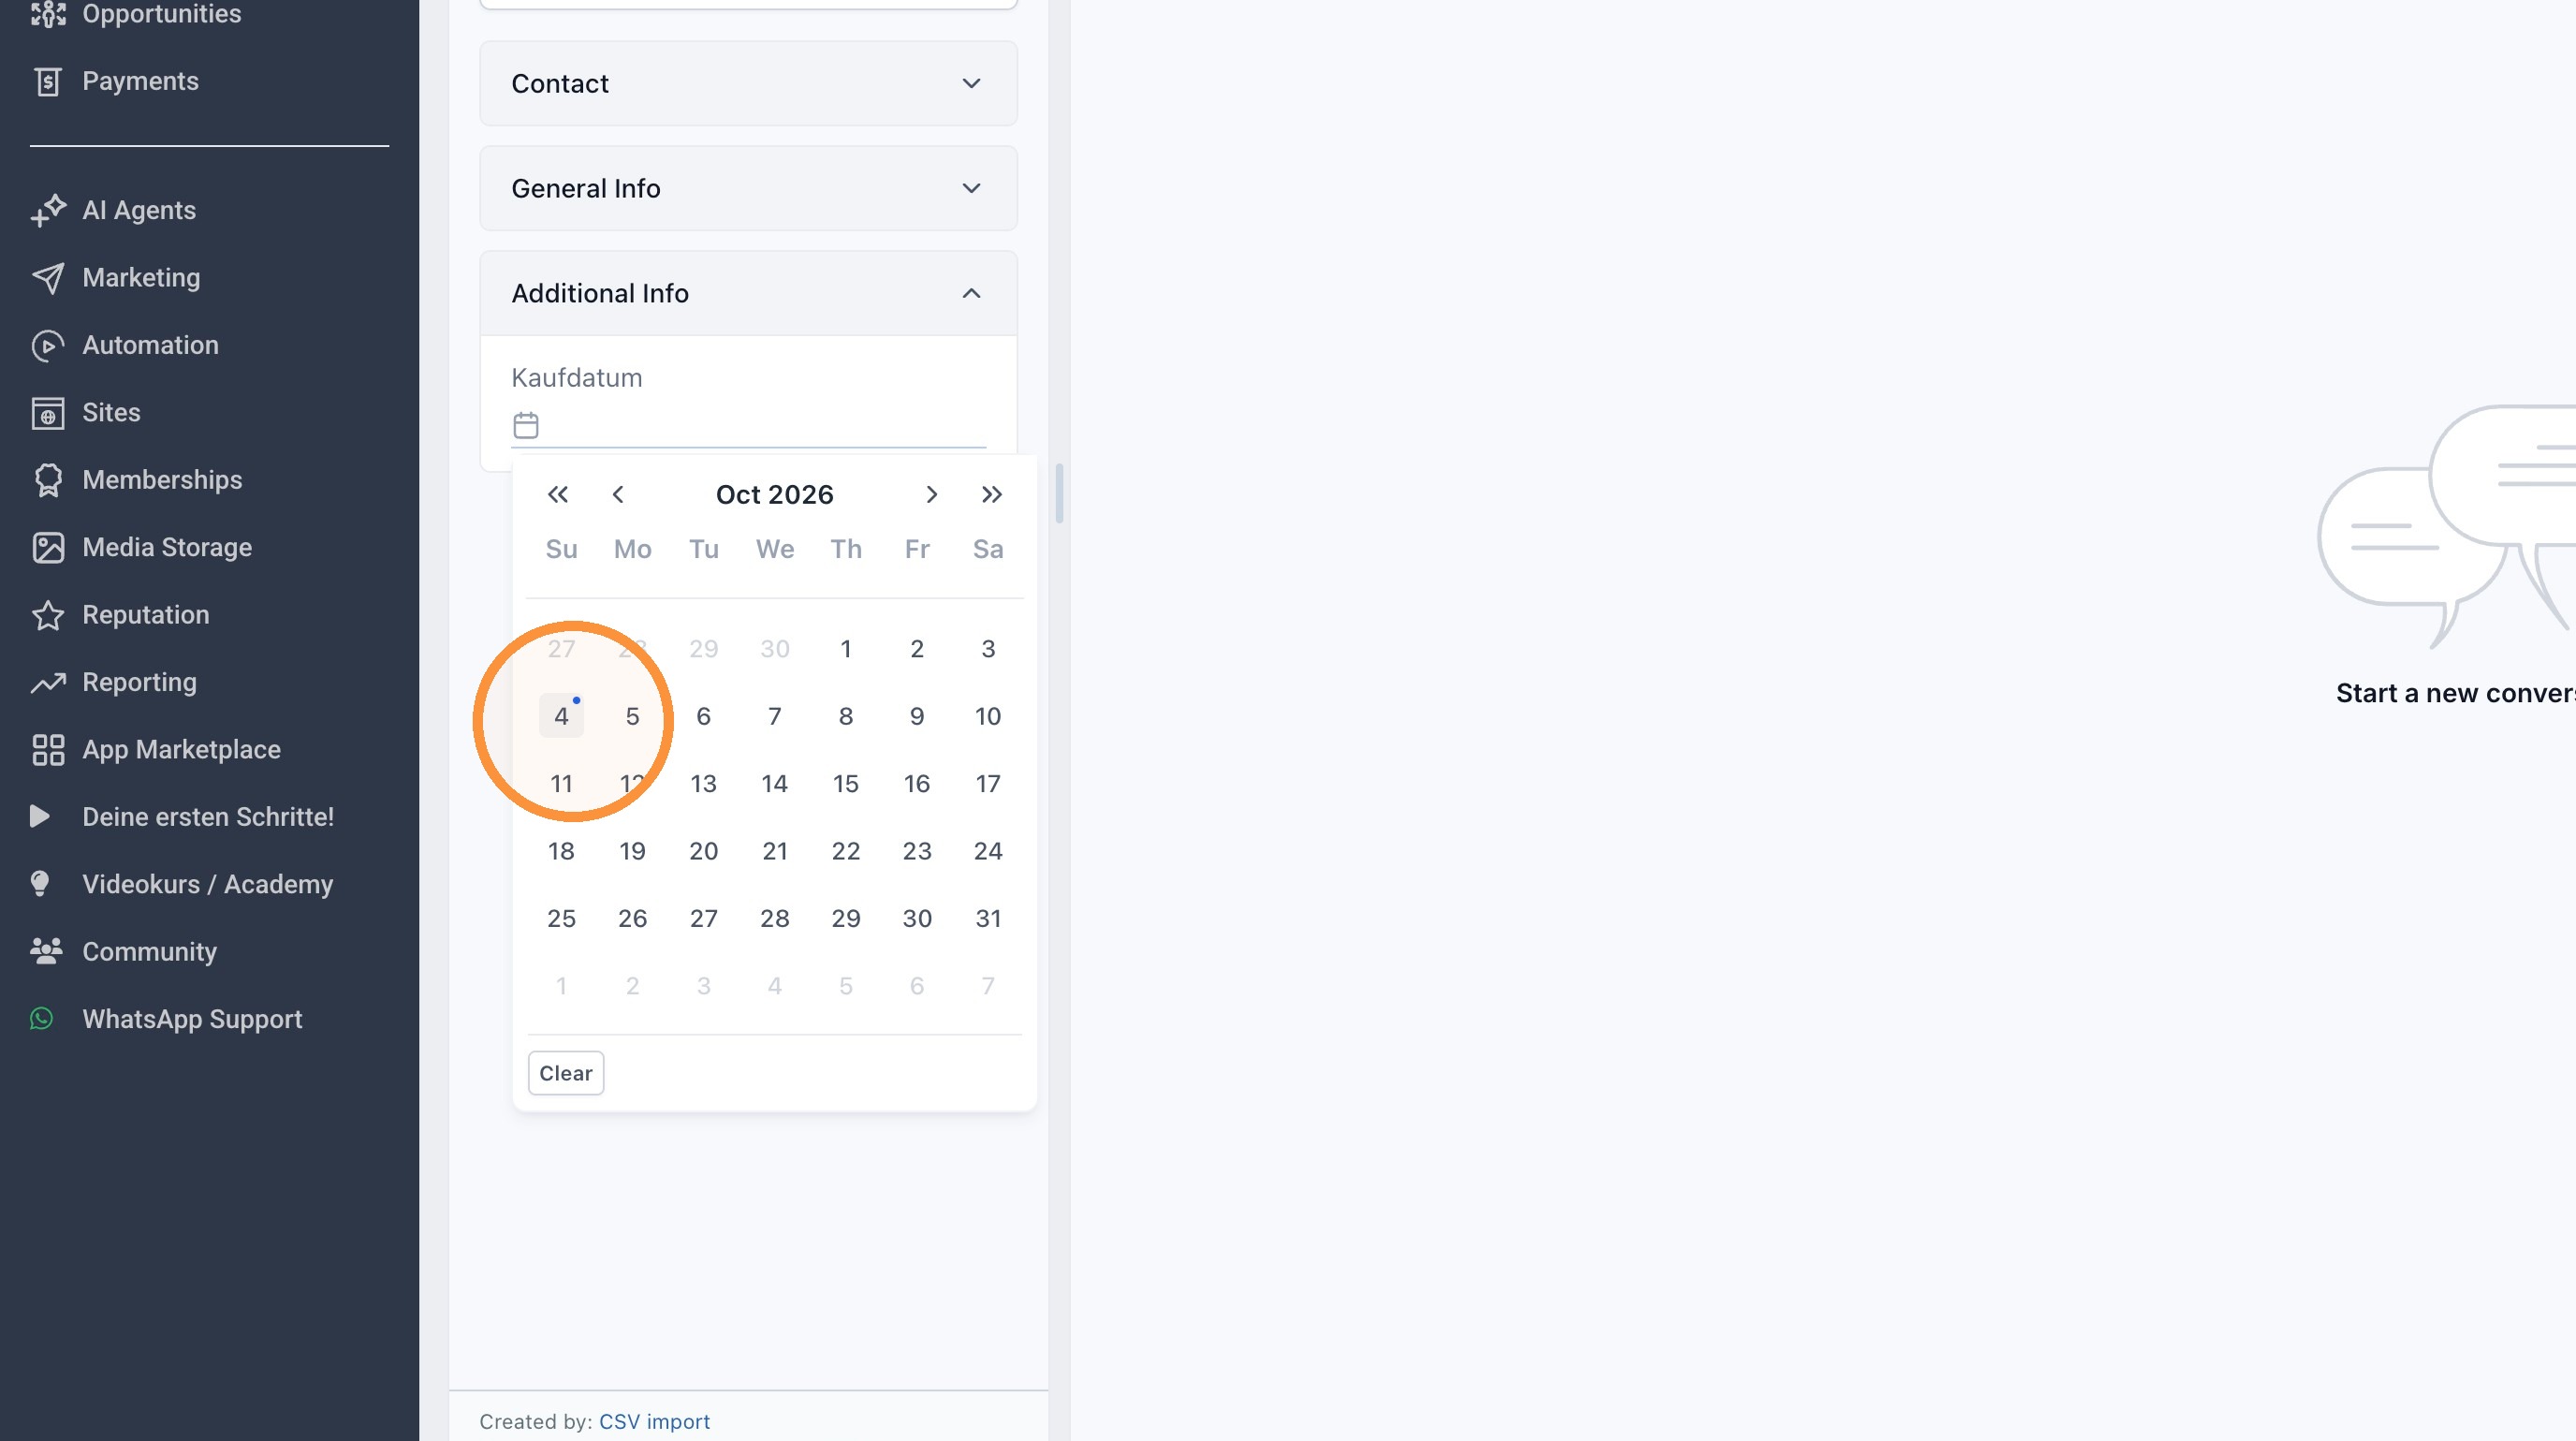The height and width of the screenshot is (1441, 2576).
Task: Jump to next year in calendar
Action: pos(991,495)
